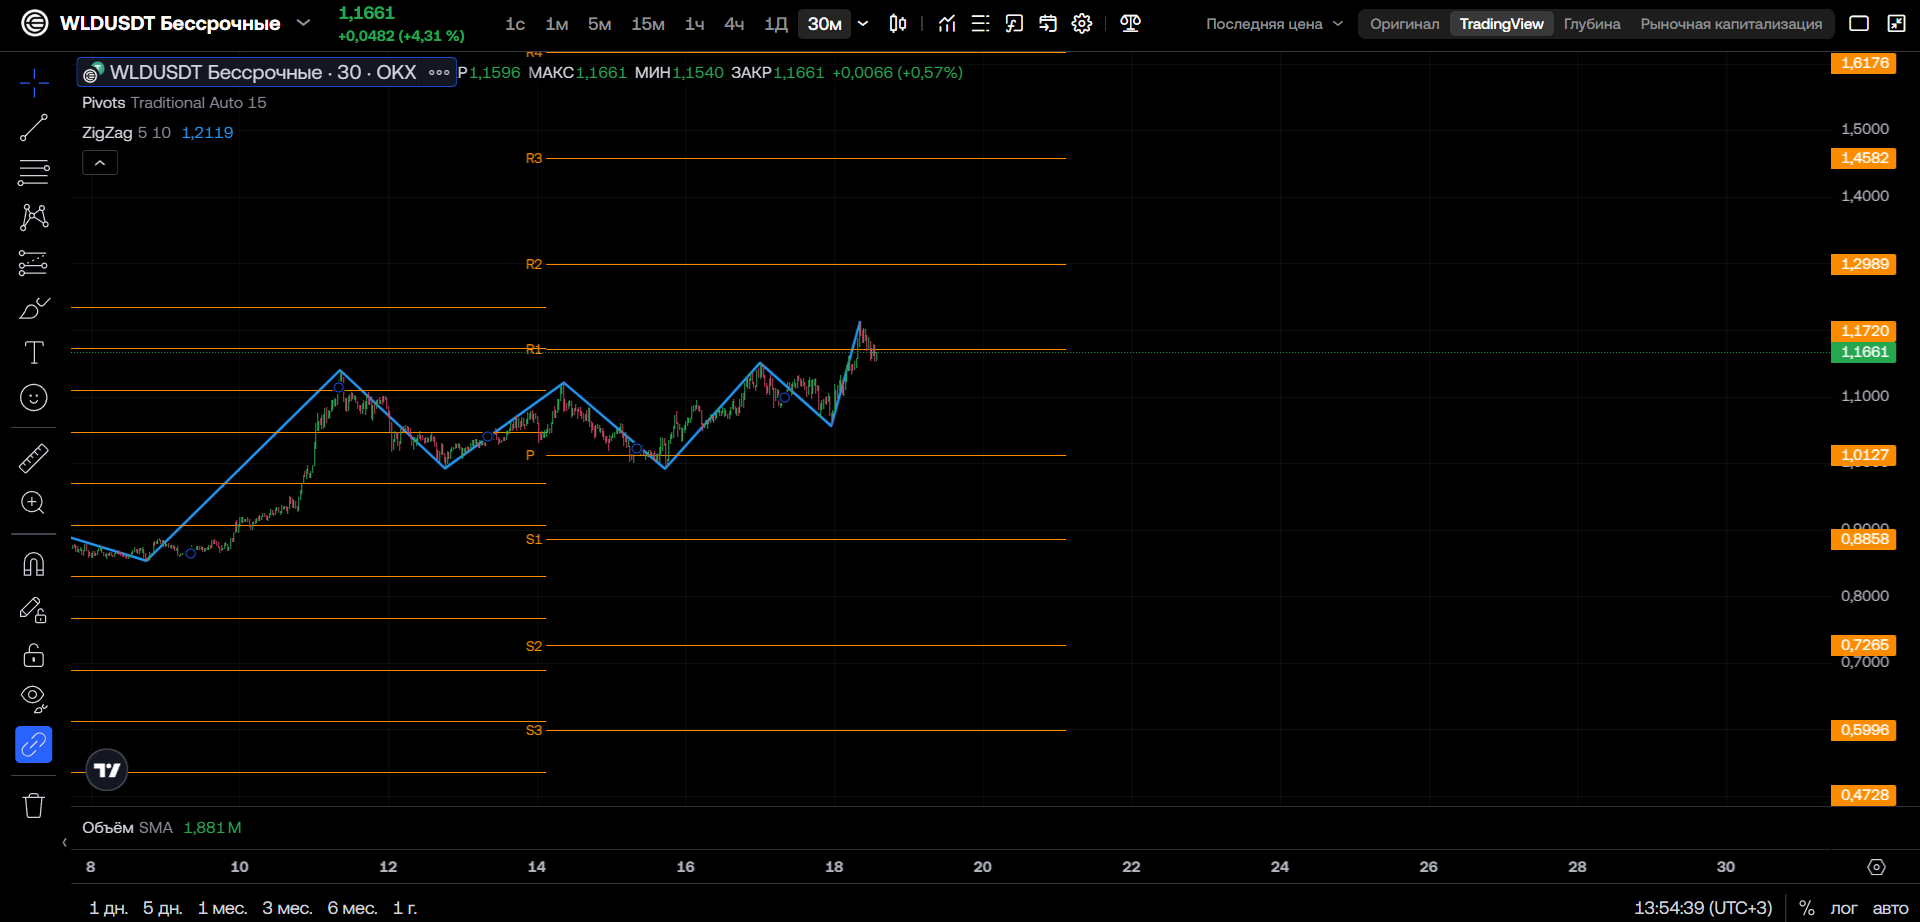Select the 15м timeframe

pos(647,23)
